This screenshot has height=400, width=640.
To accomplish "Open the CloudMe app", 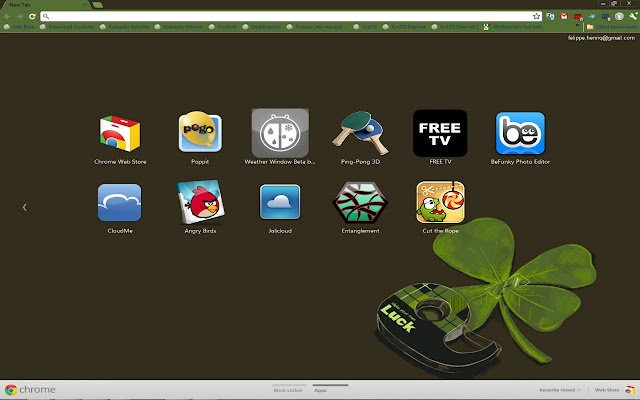I will pyautogui.click(x=120, y=202).
